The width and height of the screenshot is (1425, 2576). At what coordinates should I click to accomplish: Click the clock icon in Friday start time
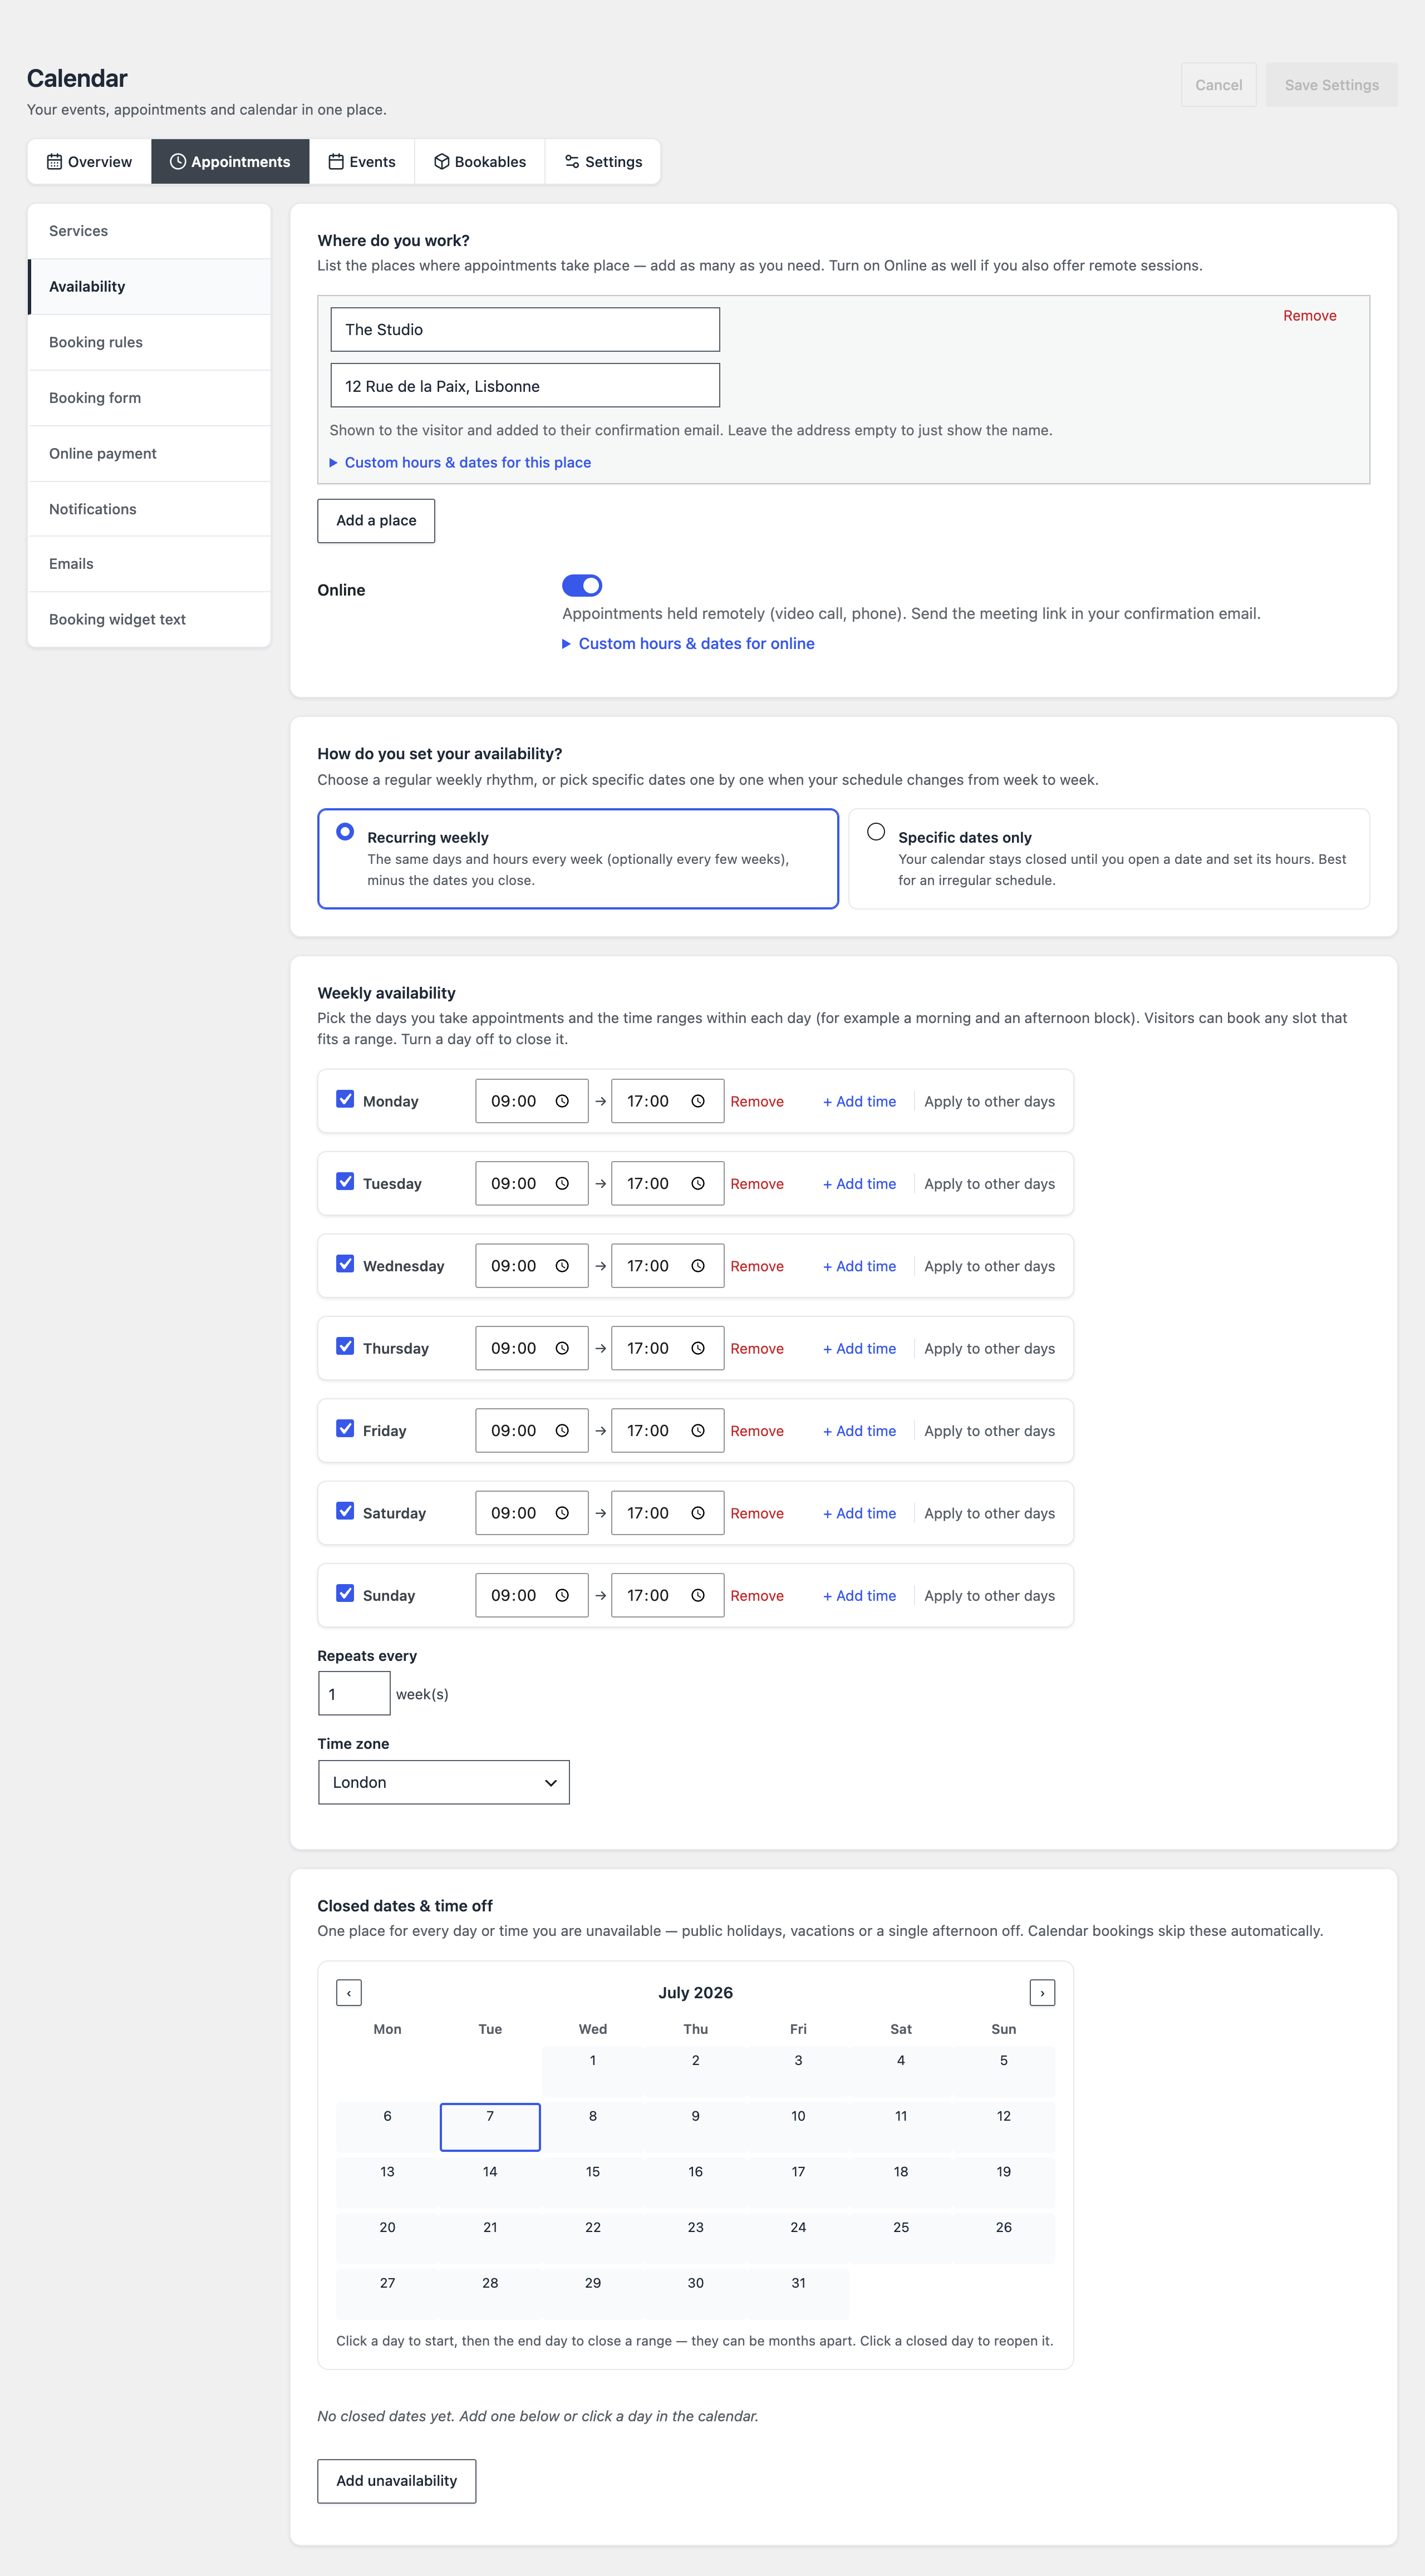[x=562, y=1431]
